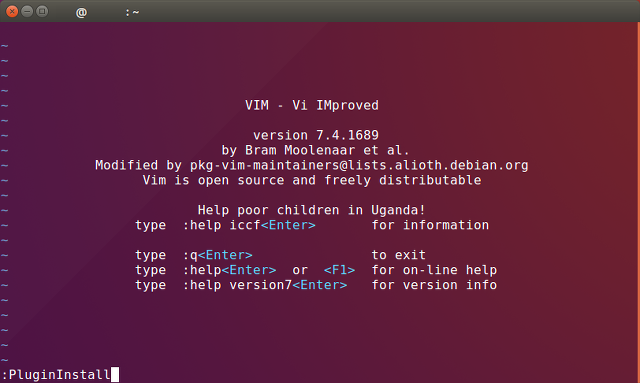The image size is (640, 383).
Task: Click the right-edge terminal scrollbar
Action: pyautogui.click(x=638, y=203)
